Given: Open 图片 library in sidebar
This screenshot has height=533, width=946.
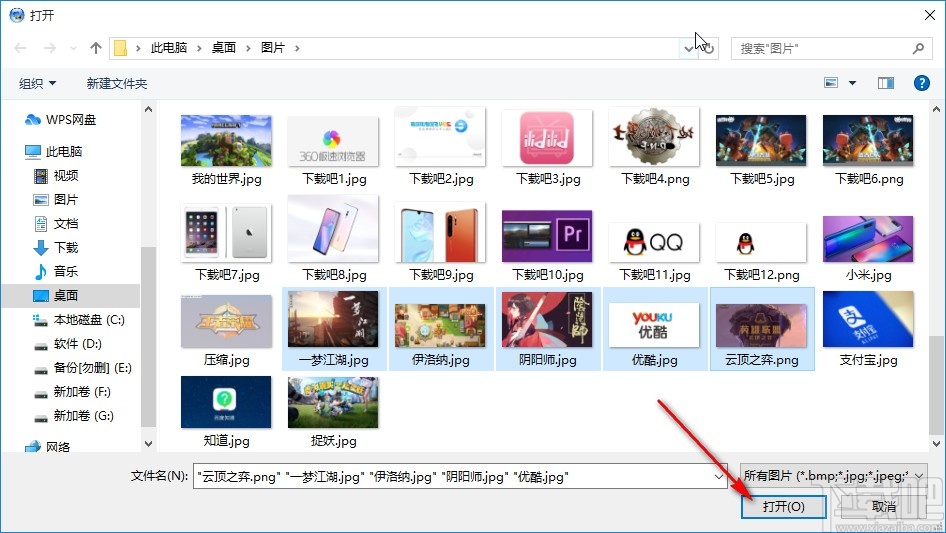Looking at the screenshot, I should coord(56,200).
